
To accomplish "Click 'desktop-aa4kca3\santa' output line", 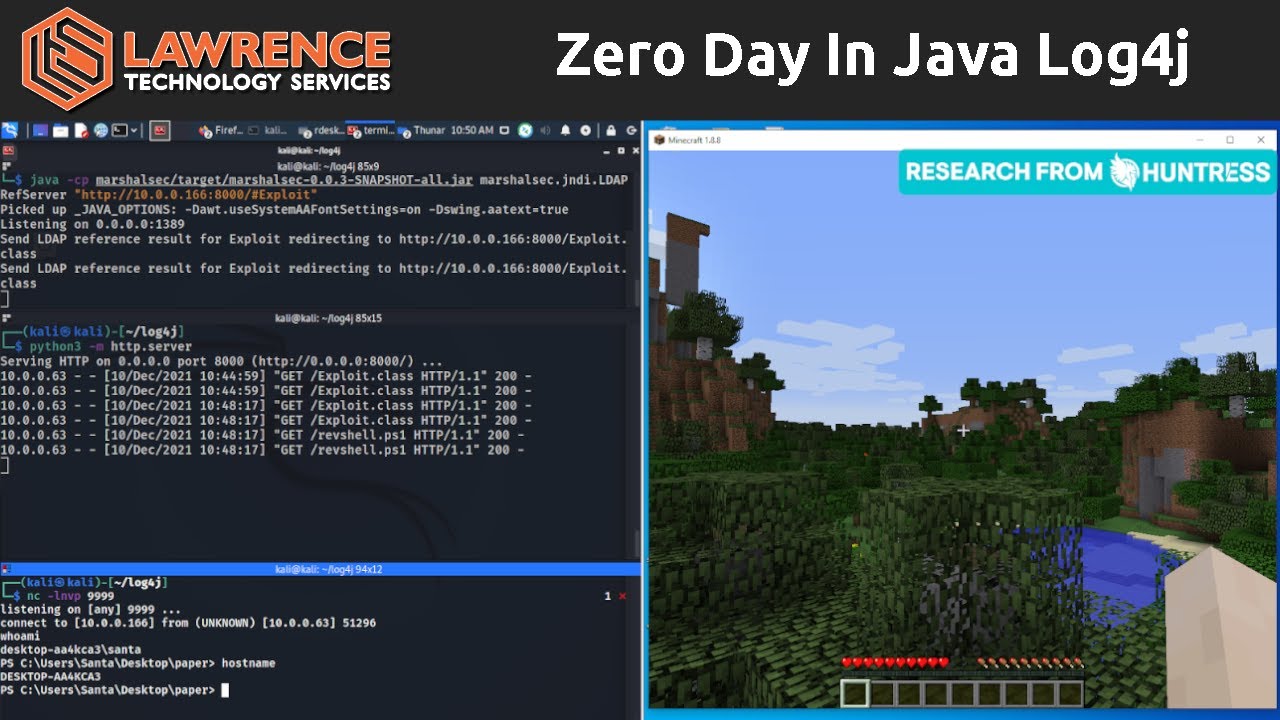I will (70, 650).
